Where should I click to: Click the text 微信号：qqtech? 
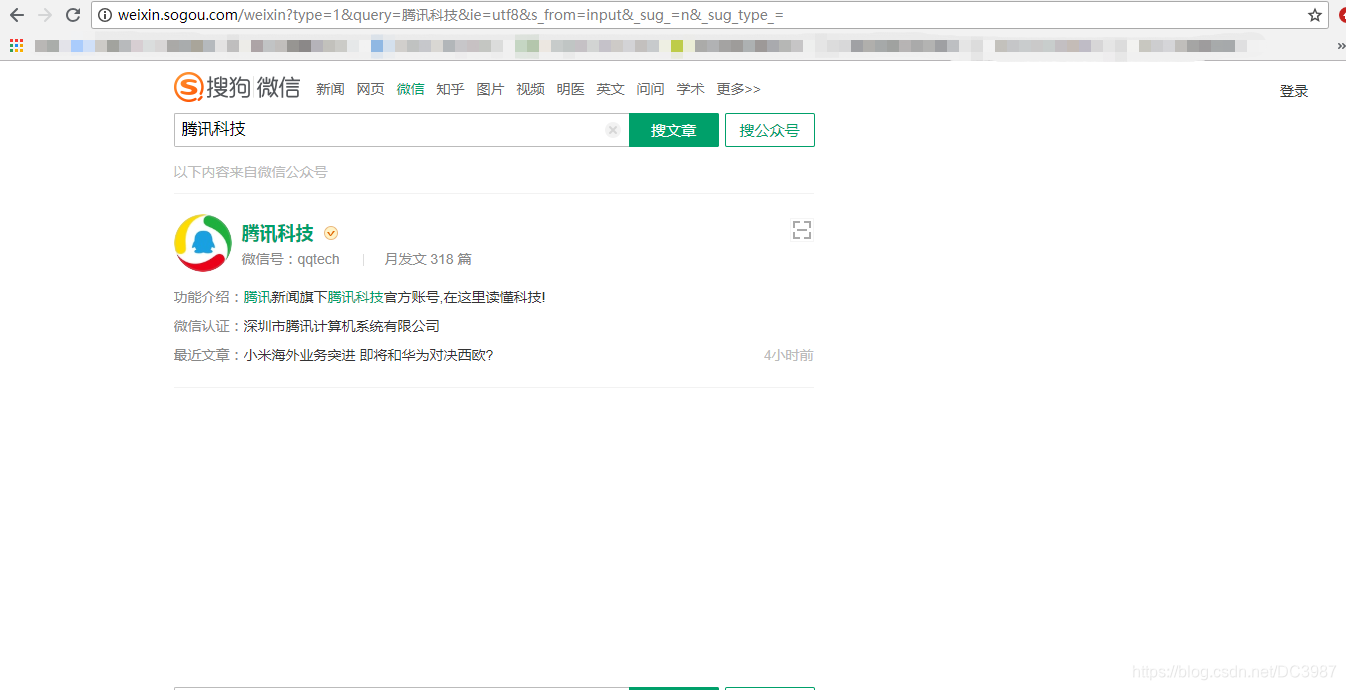tap(291, 259)
